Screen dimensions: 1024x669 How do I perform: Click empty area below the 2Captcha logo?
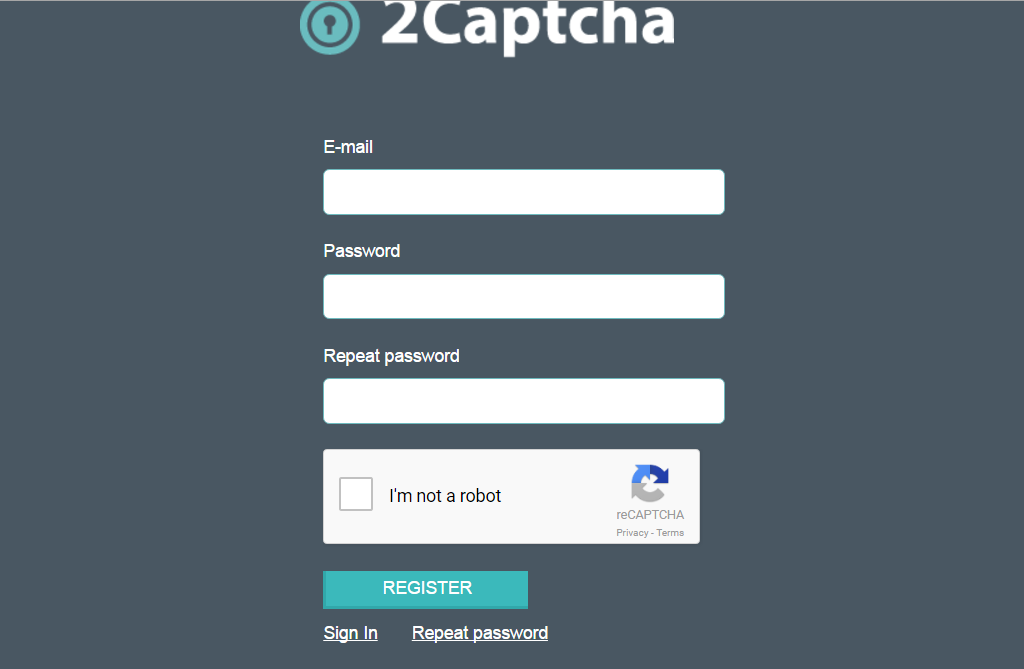click(500, 95)
